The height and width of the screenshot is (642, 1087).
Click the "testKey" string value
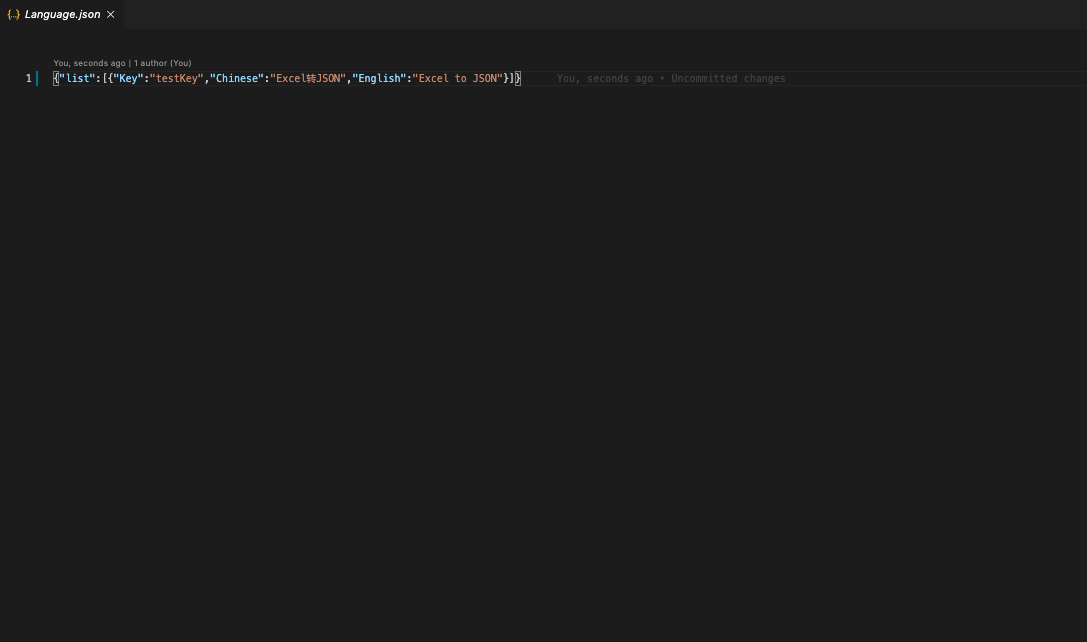tap(176, 78)
